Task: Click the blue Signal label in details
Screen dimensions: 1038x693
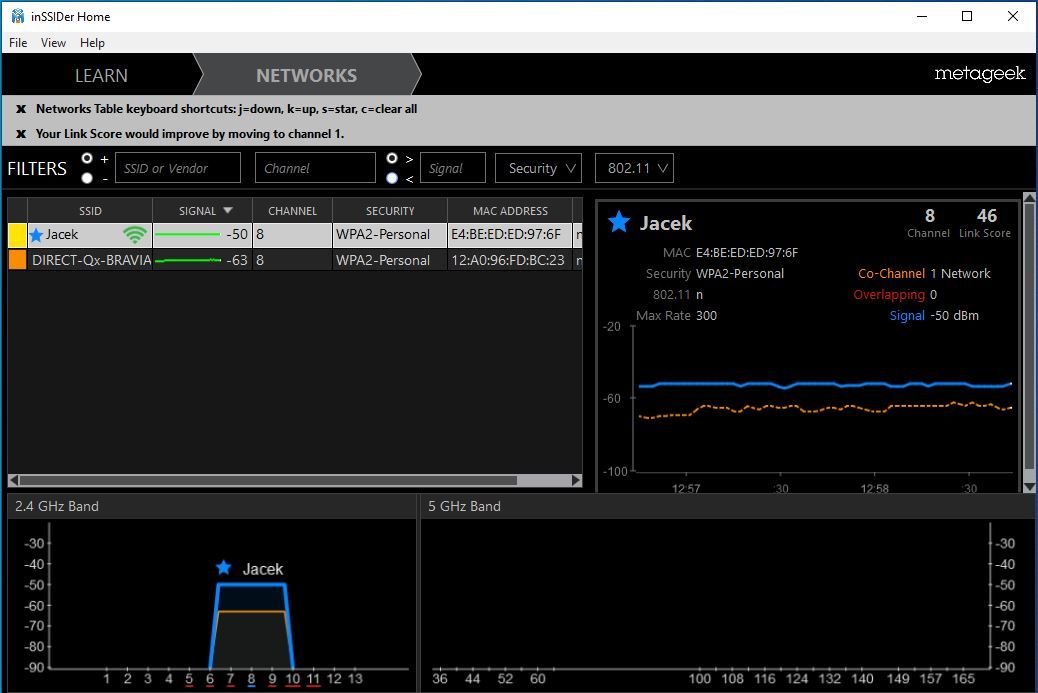Action: 907,316
